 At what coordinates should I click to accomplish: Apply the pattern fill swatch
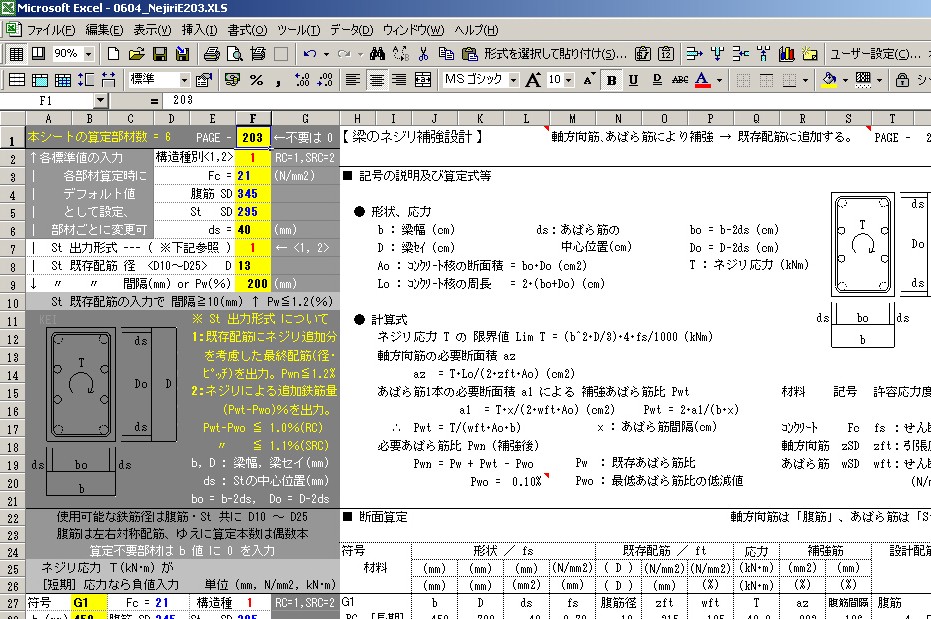coord(863,80)
